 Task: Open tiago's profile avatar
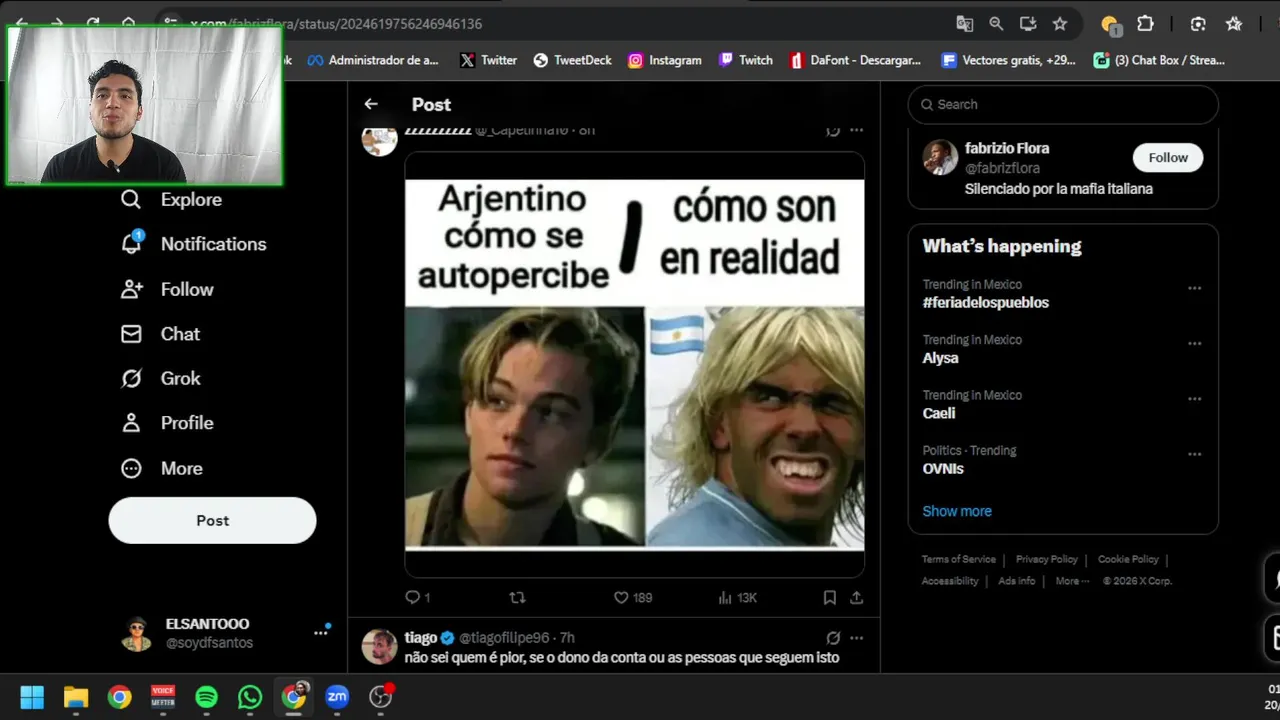point(379,646)
